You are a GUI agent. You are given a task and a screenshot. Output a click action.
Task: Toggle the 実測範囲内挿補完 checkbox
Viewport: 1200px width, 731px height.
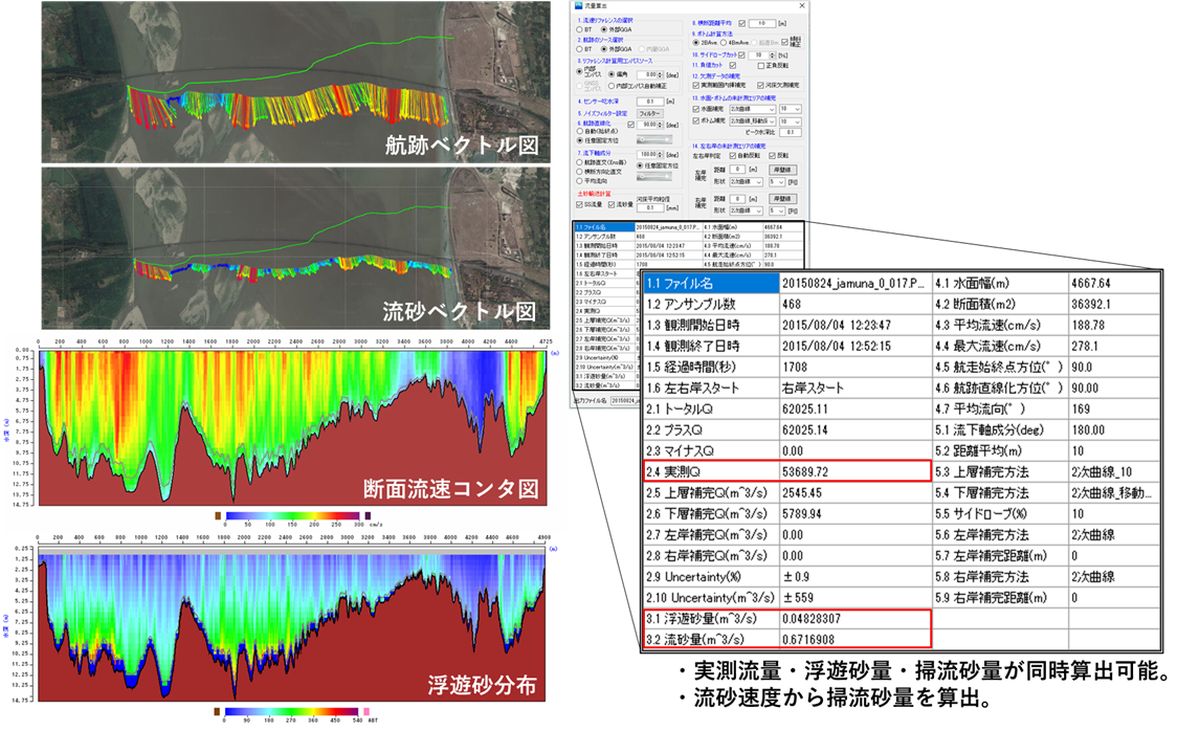(x=696, y=85)
